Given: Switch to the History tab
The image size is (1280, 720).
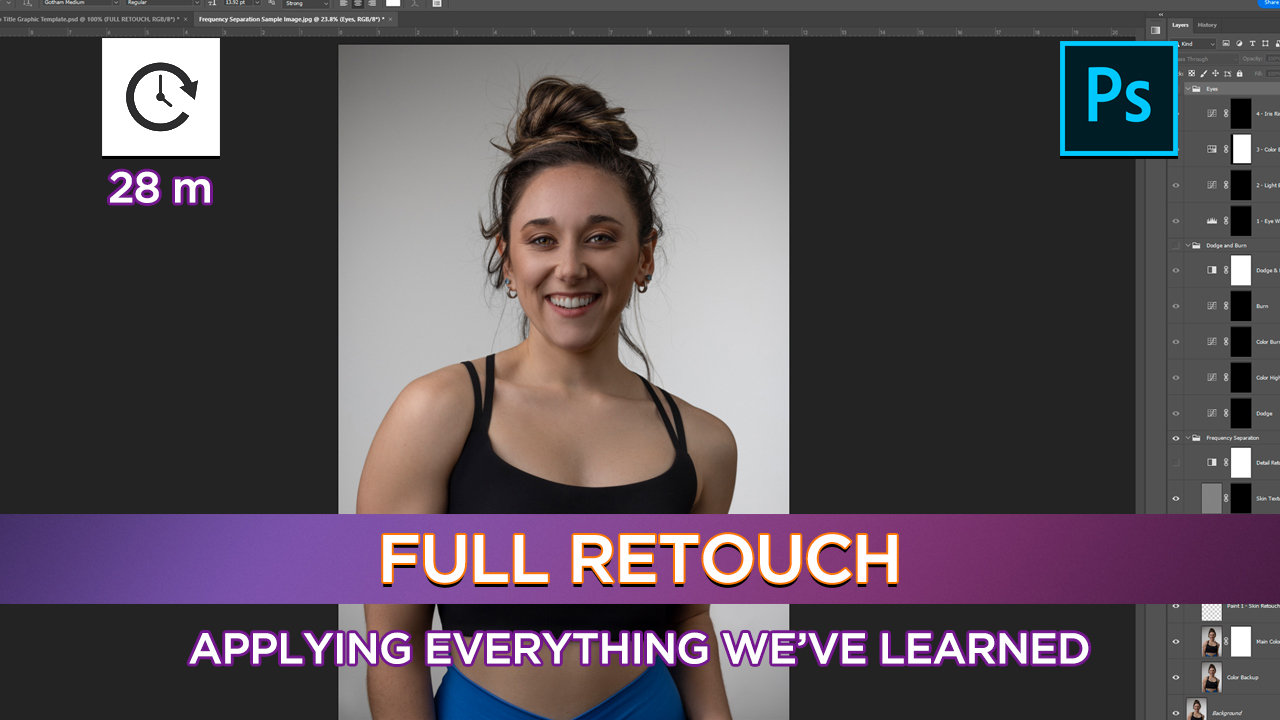Looking at the screenshot, I should coord(1207,25).
